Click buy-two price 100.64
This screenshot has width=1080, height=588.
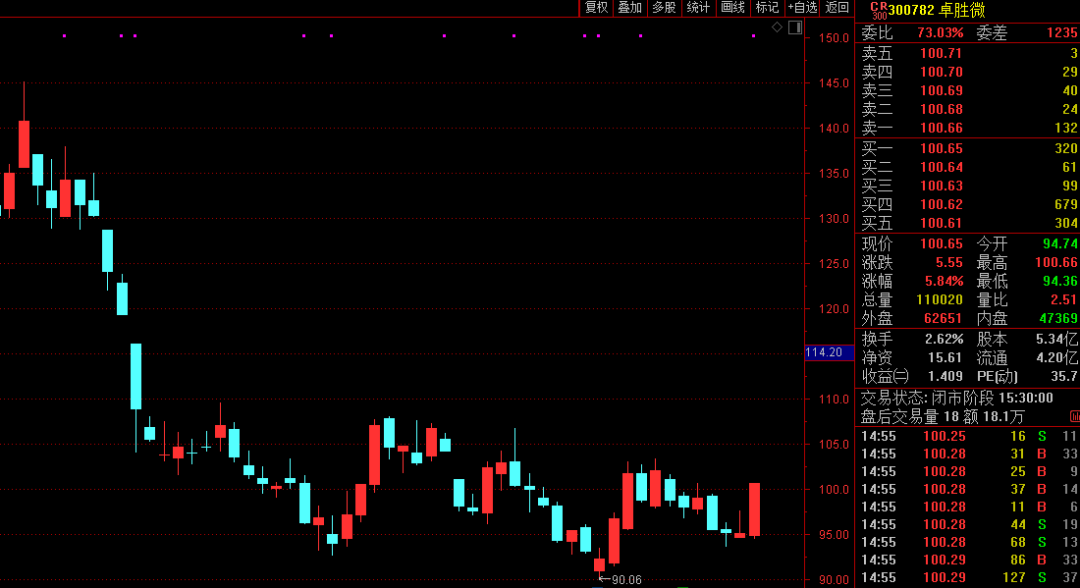click(x=941, y=167)
